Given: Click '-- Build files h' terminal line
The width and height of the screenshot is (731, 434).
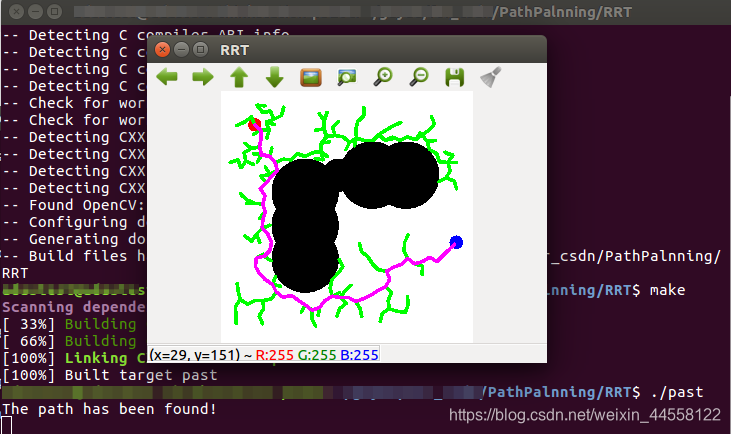Looking at the screenshot, I should (74, 256).
